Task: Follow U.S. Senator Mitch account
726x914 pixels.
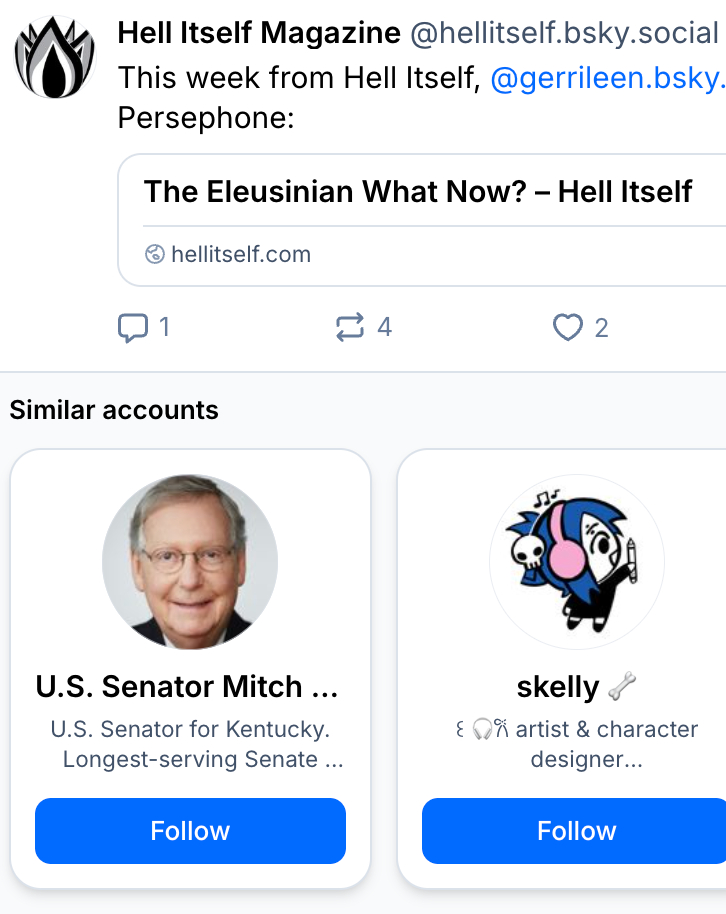Action: [x=190, y=831]
